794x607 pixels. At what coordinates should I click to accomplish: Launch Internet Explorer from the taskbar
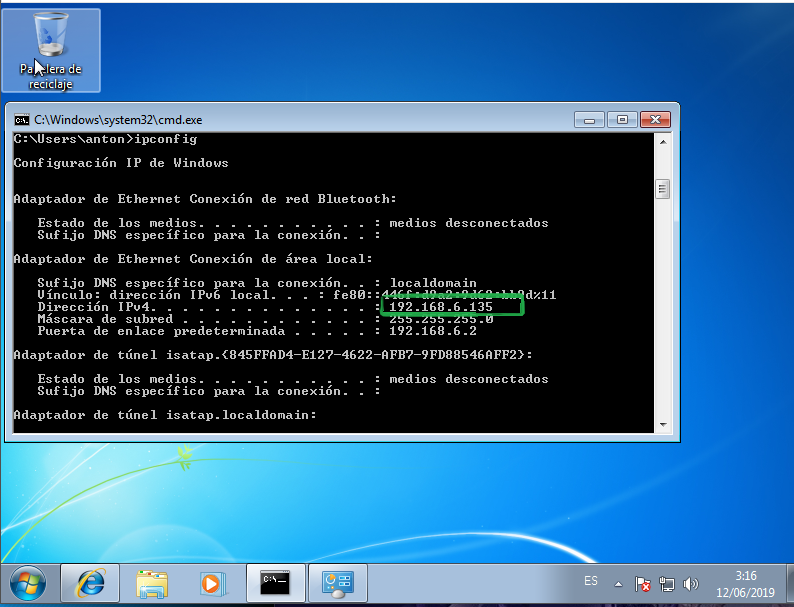[90, 583]
